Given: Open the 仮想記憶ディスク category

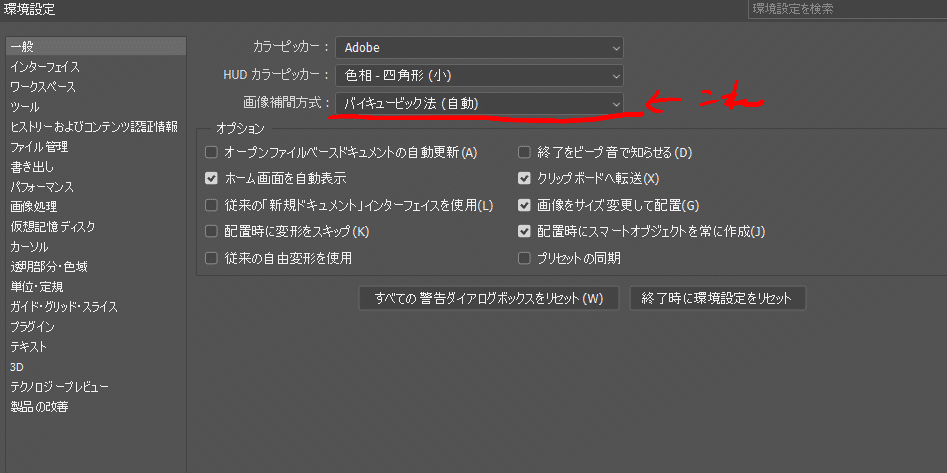Looking at the screenshot, I should coord(53,227).
